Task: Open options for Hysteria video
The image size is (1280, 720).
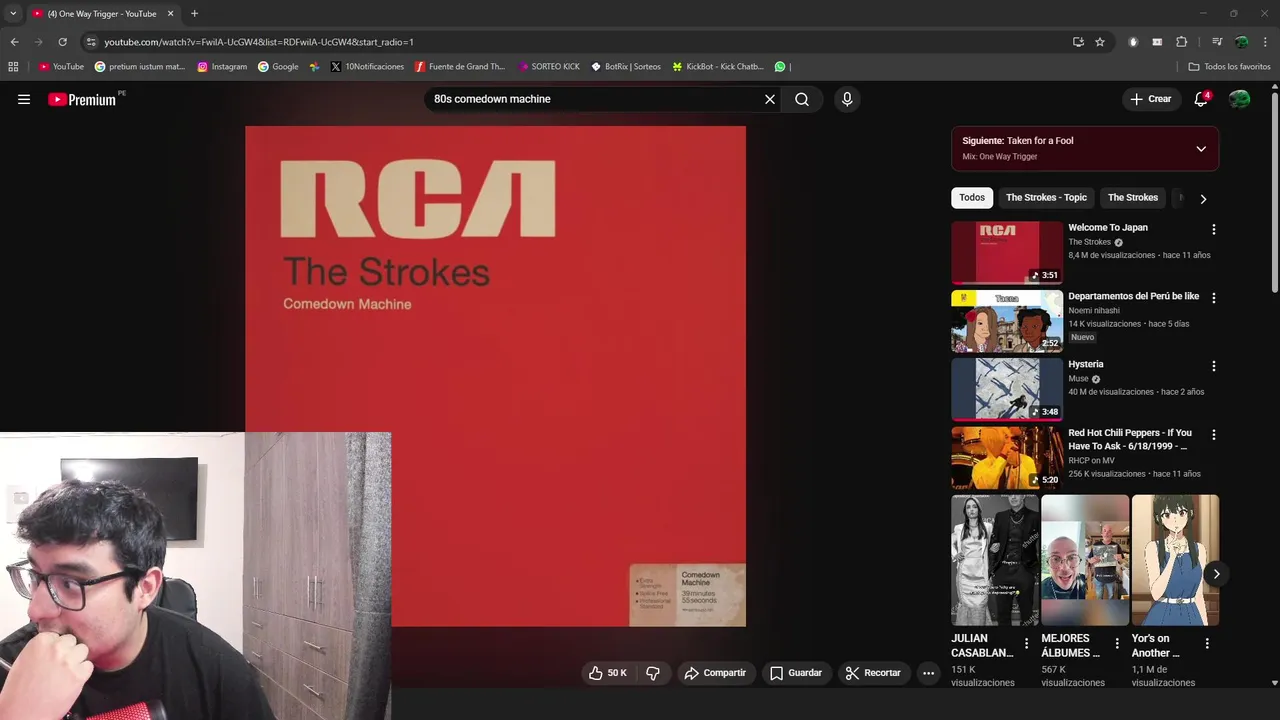Action: (1214, 367)
